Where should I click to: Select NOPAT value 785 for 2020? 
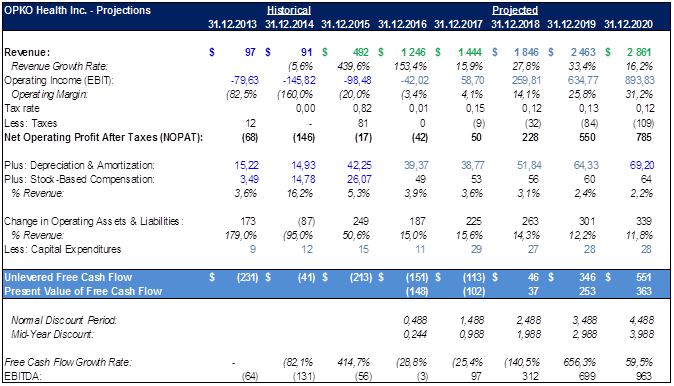click(644, 138)
